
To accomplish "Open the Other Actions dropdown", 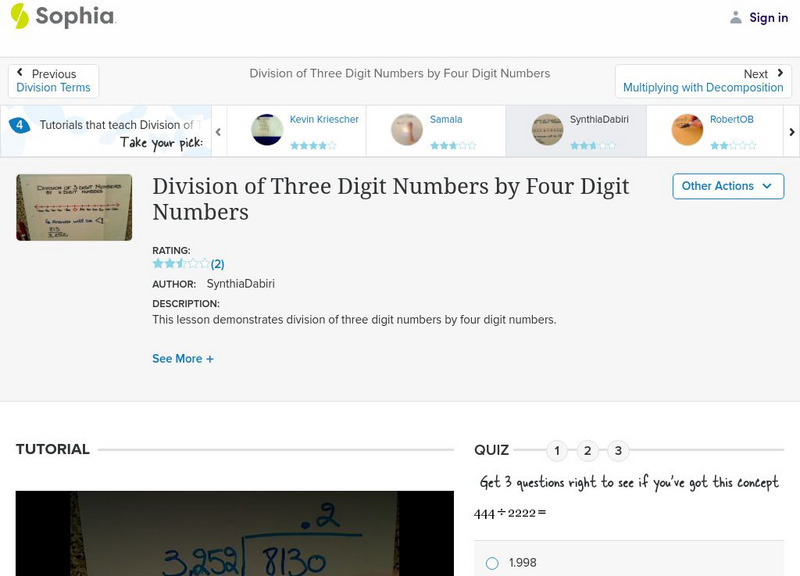I will [x=727, y=186].
